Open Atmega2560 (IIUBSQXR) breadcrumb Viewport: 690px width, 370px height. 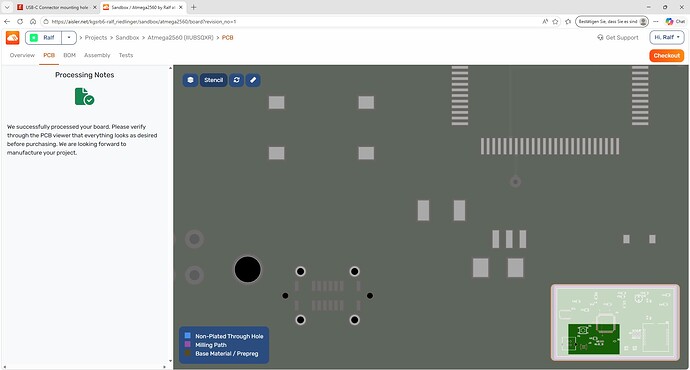180,38
